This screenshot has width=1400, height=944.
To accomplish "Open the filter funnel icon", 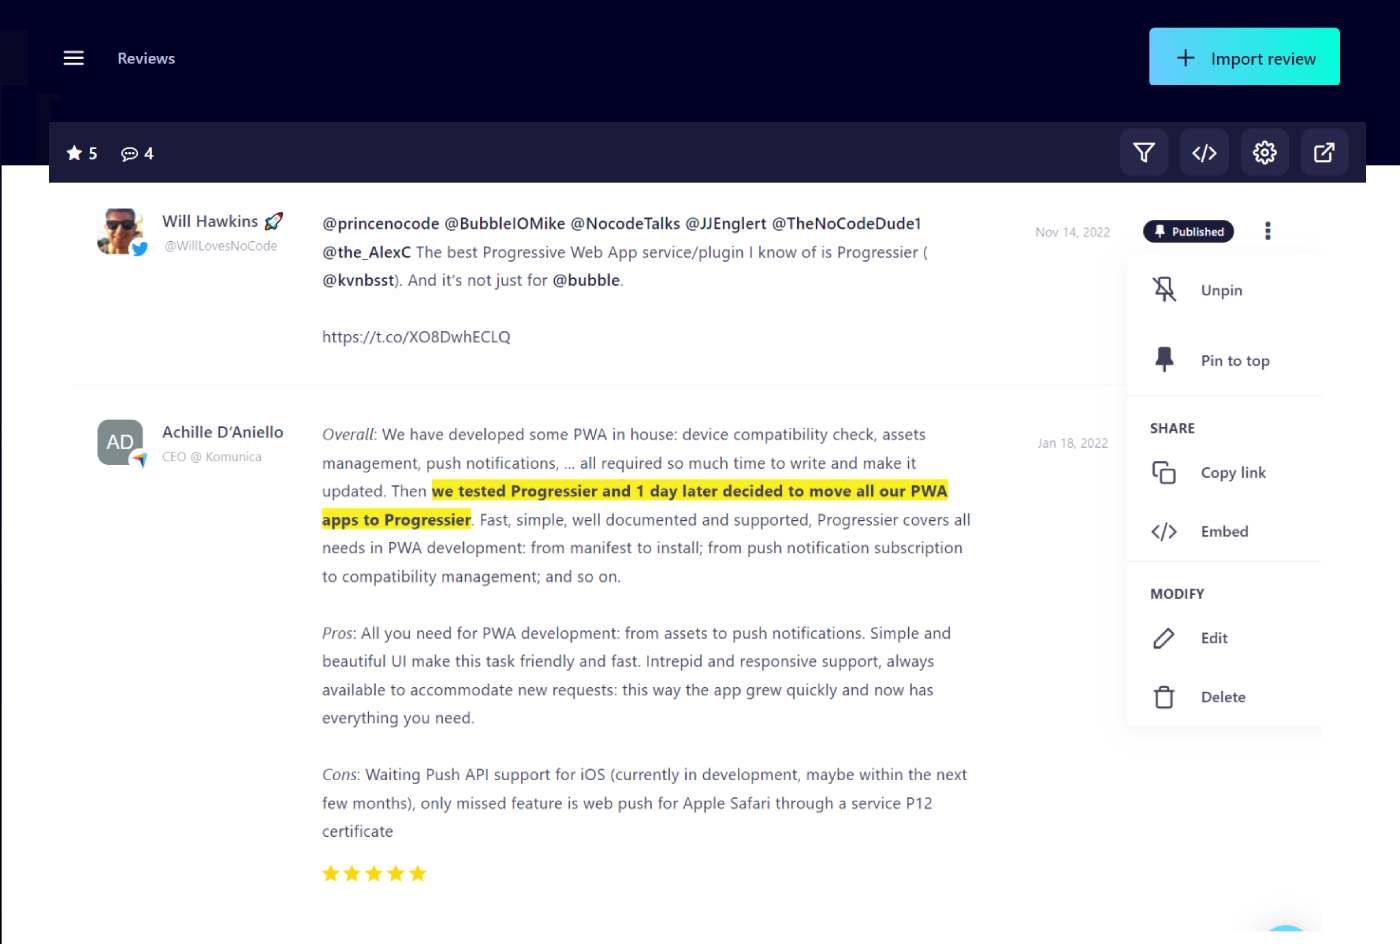I will (x=1144, y=152).
